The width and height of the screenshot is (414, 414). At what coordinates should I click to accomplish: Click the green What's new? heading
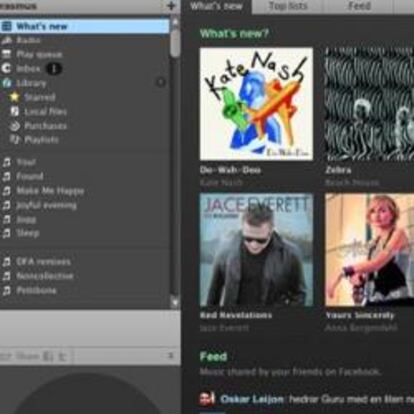(x=234, y=33)
